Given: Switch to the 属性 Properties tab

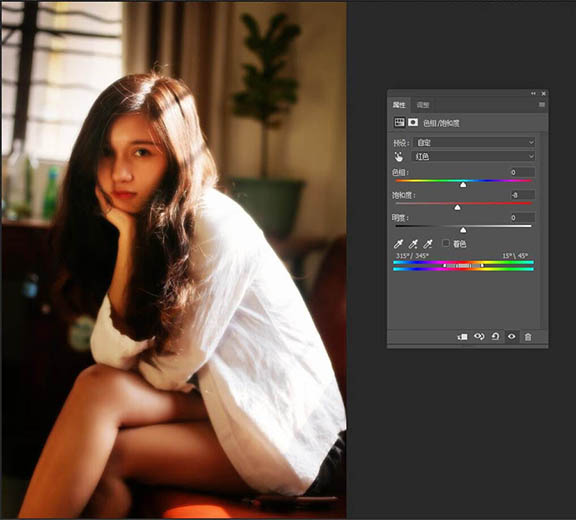Looking at the screenshot, I should click(x=399, y=105).
